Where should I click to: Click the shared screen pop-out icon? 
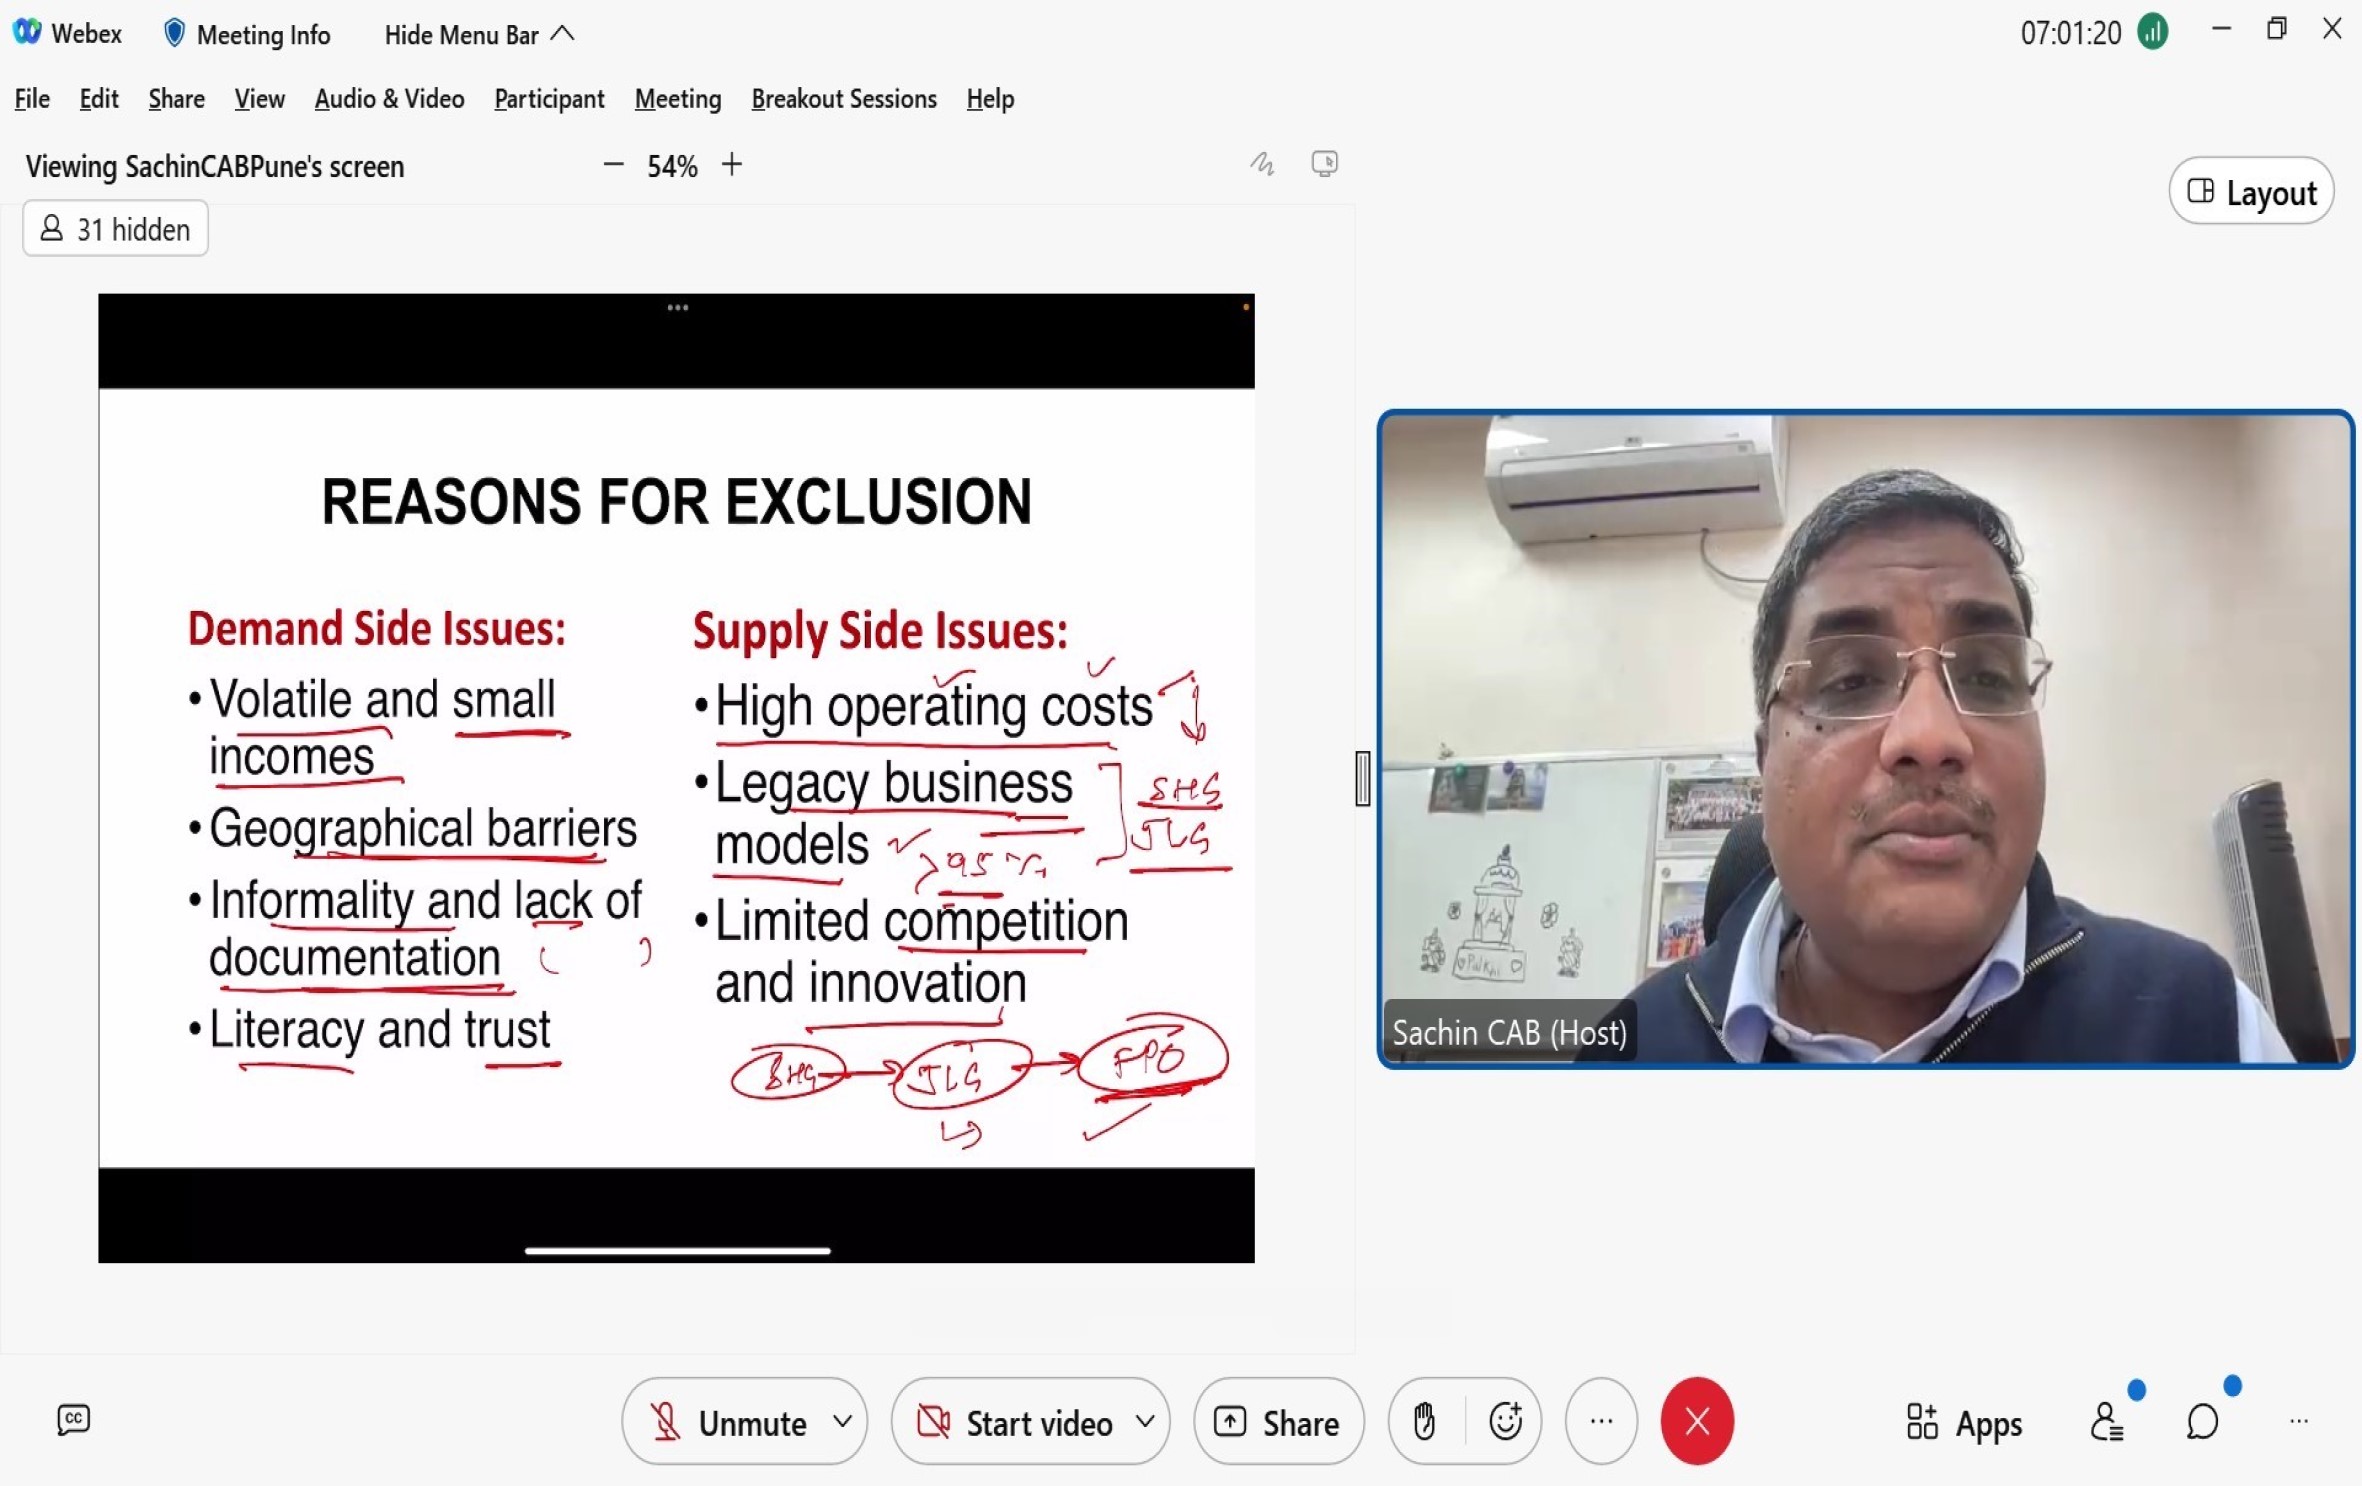pos(1324,164)
